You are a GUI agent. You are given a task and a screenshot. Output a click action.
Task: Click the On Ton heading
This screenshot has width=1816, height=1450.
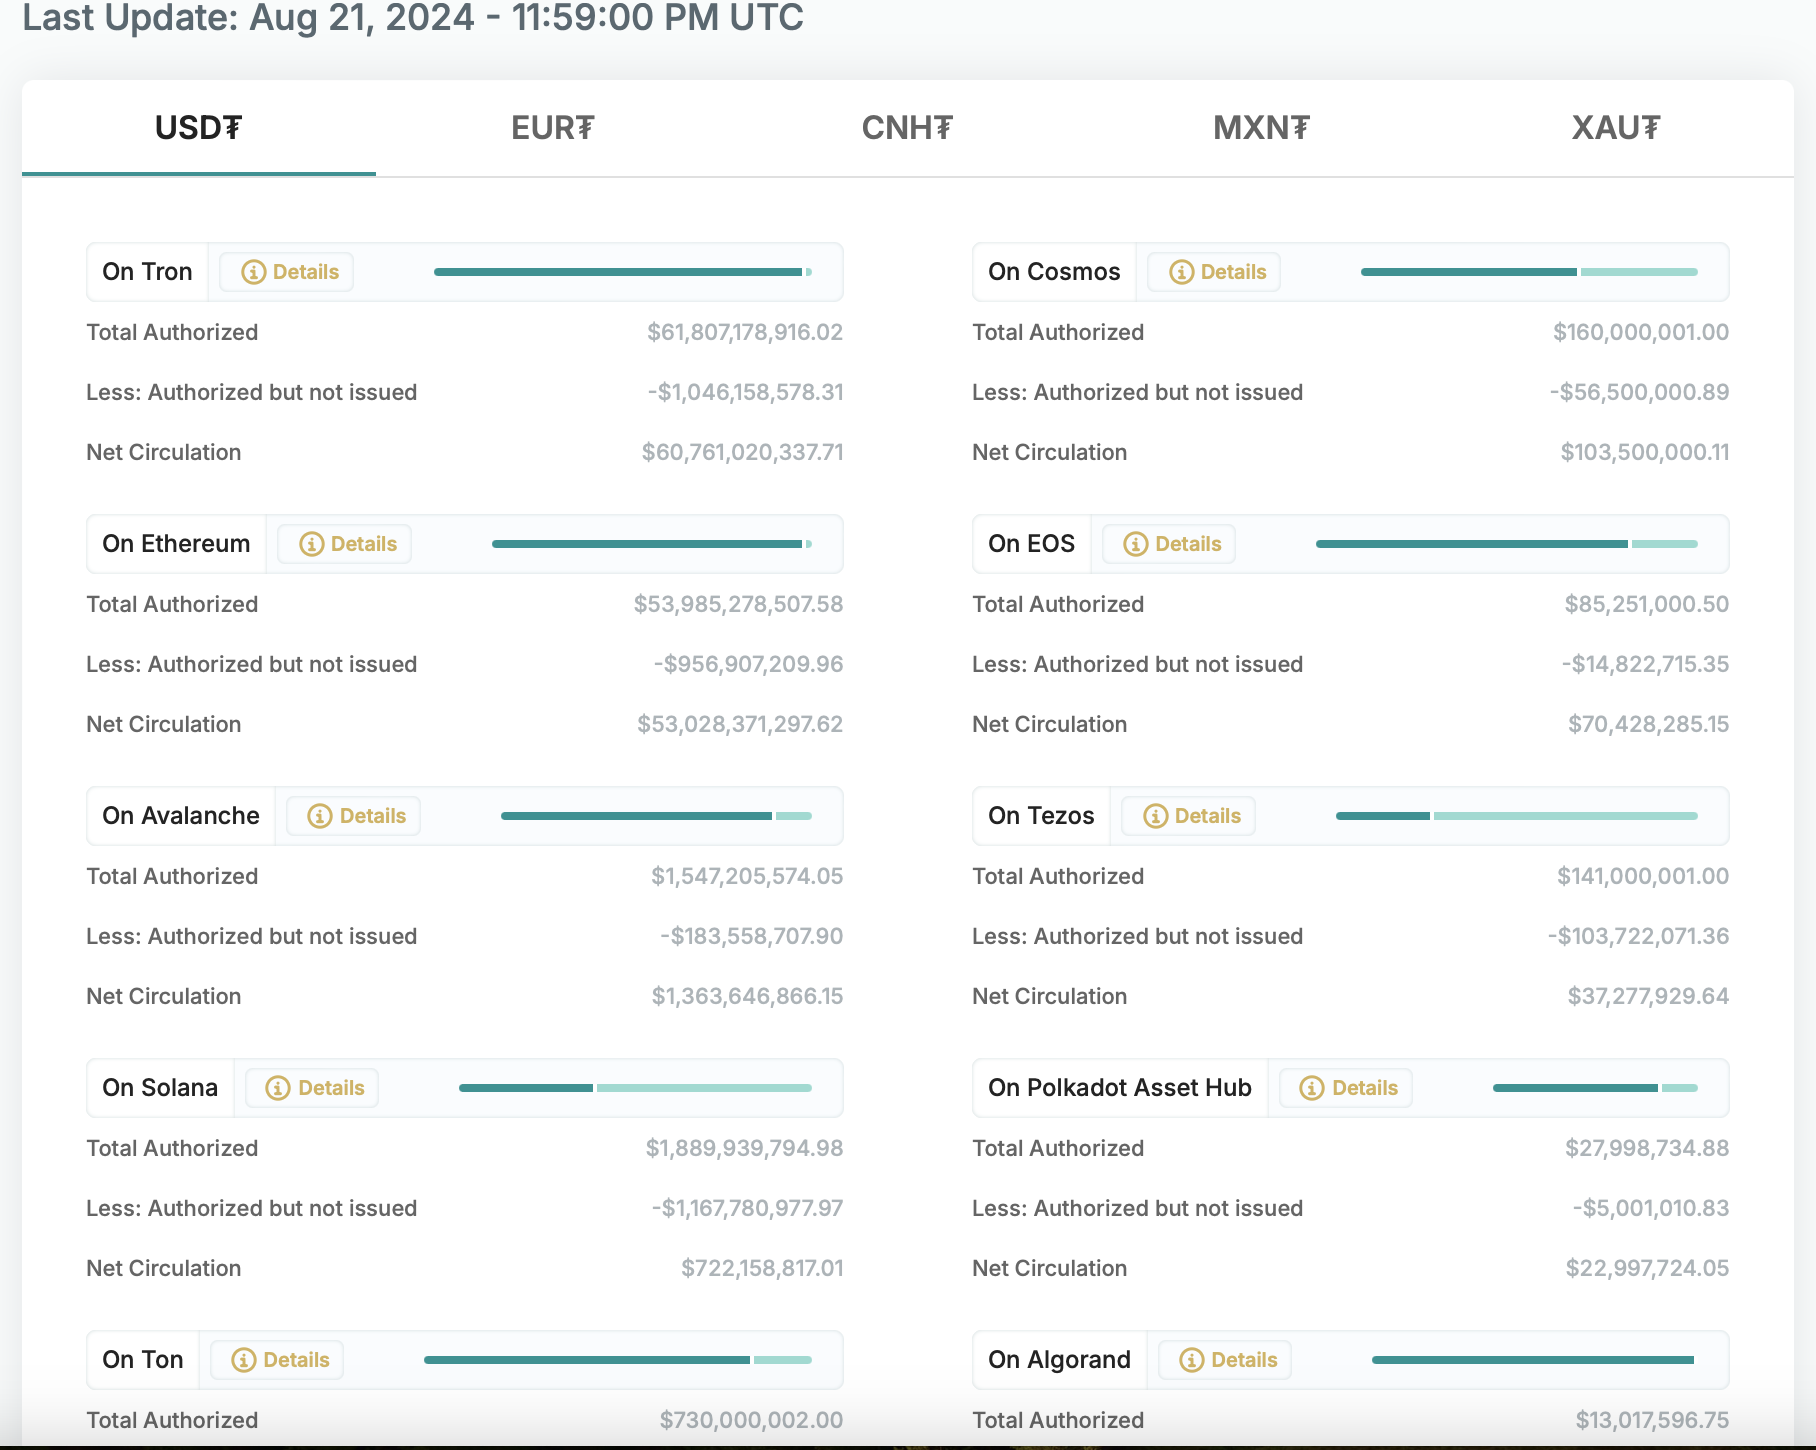point(143,1360)
